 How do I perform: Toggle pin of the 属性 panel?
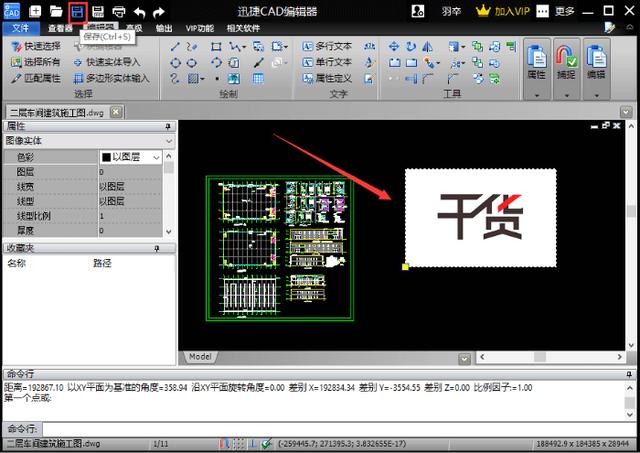168,127
